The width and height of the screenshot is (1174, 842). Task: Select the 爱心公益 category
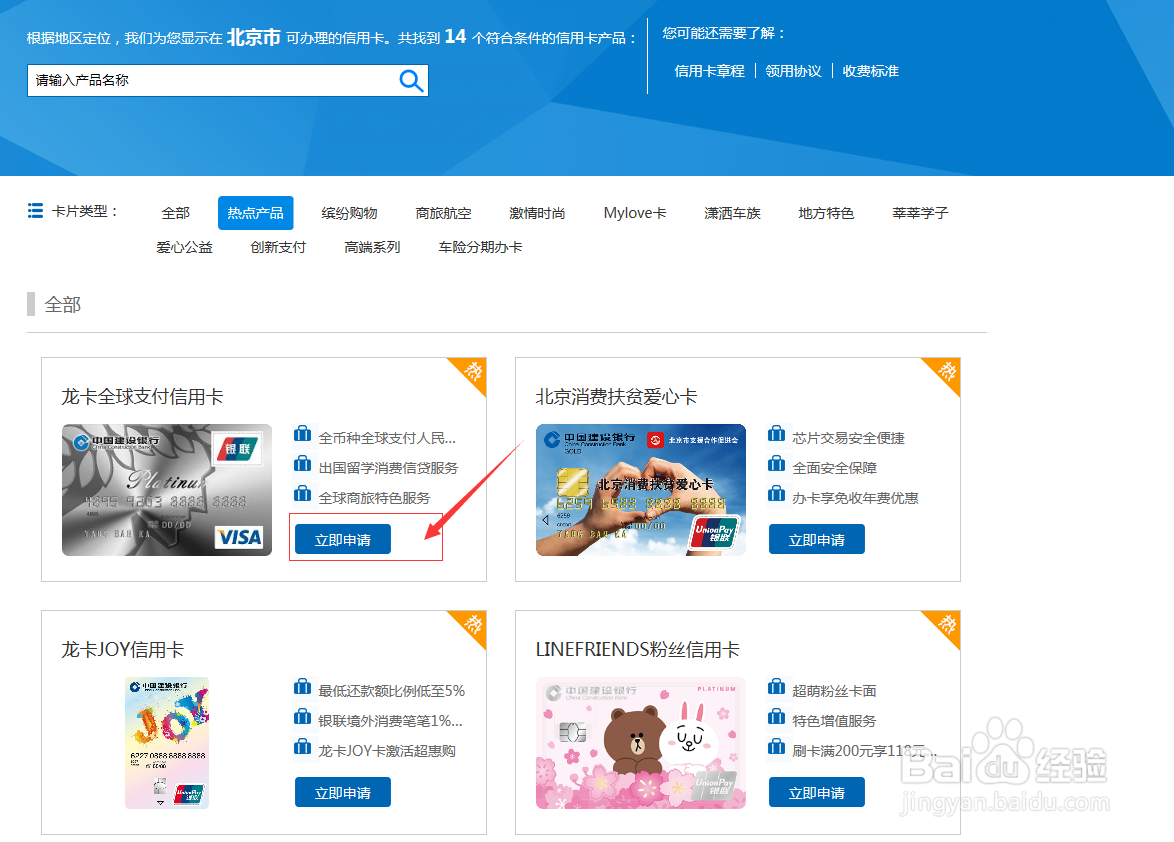[184, 247]
